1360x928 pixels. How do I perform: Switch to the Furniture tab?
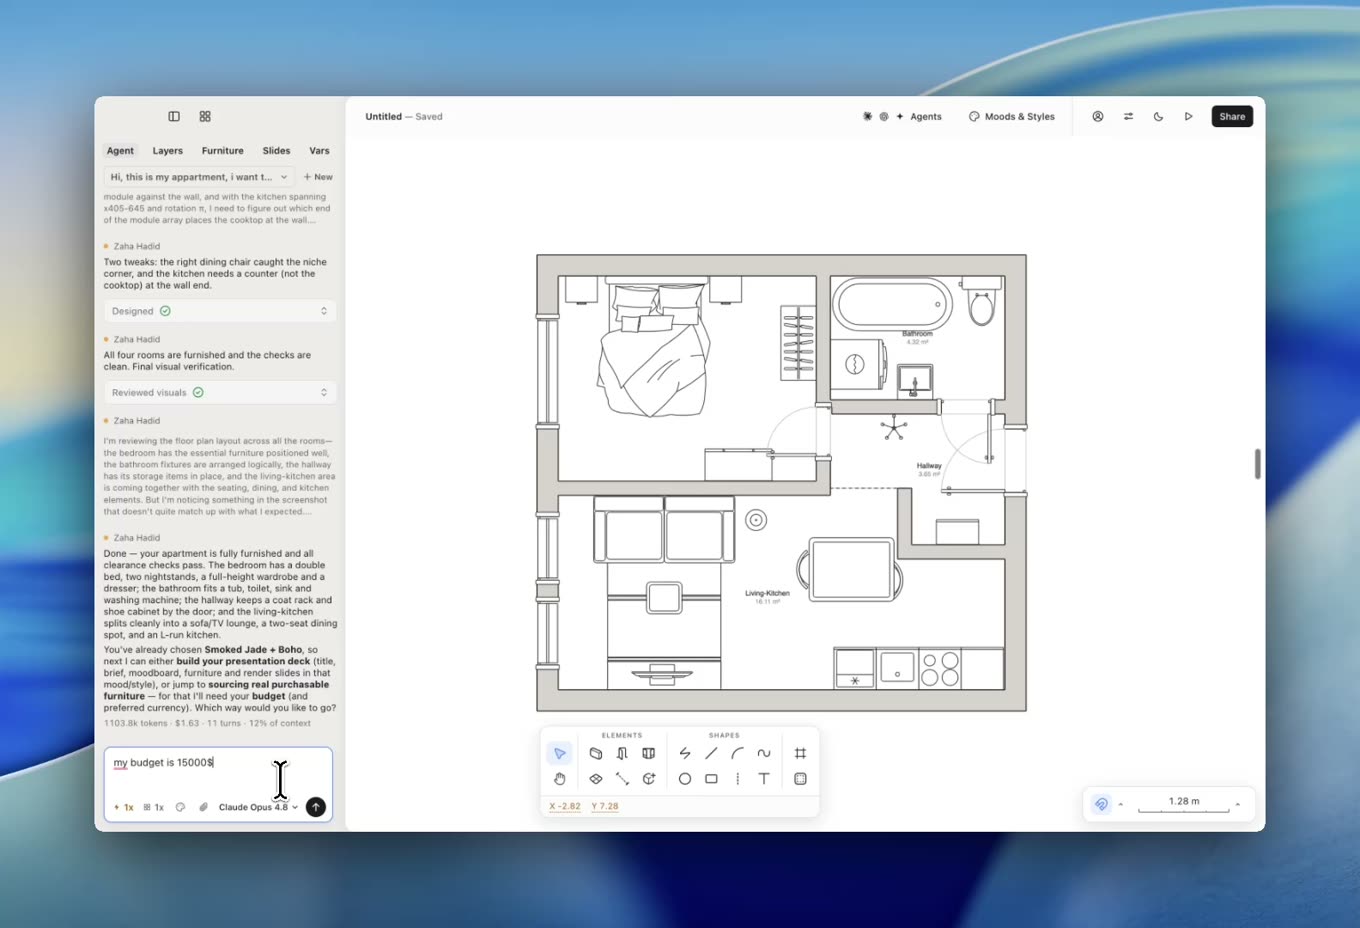pos(223,151)
